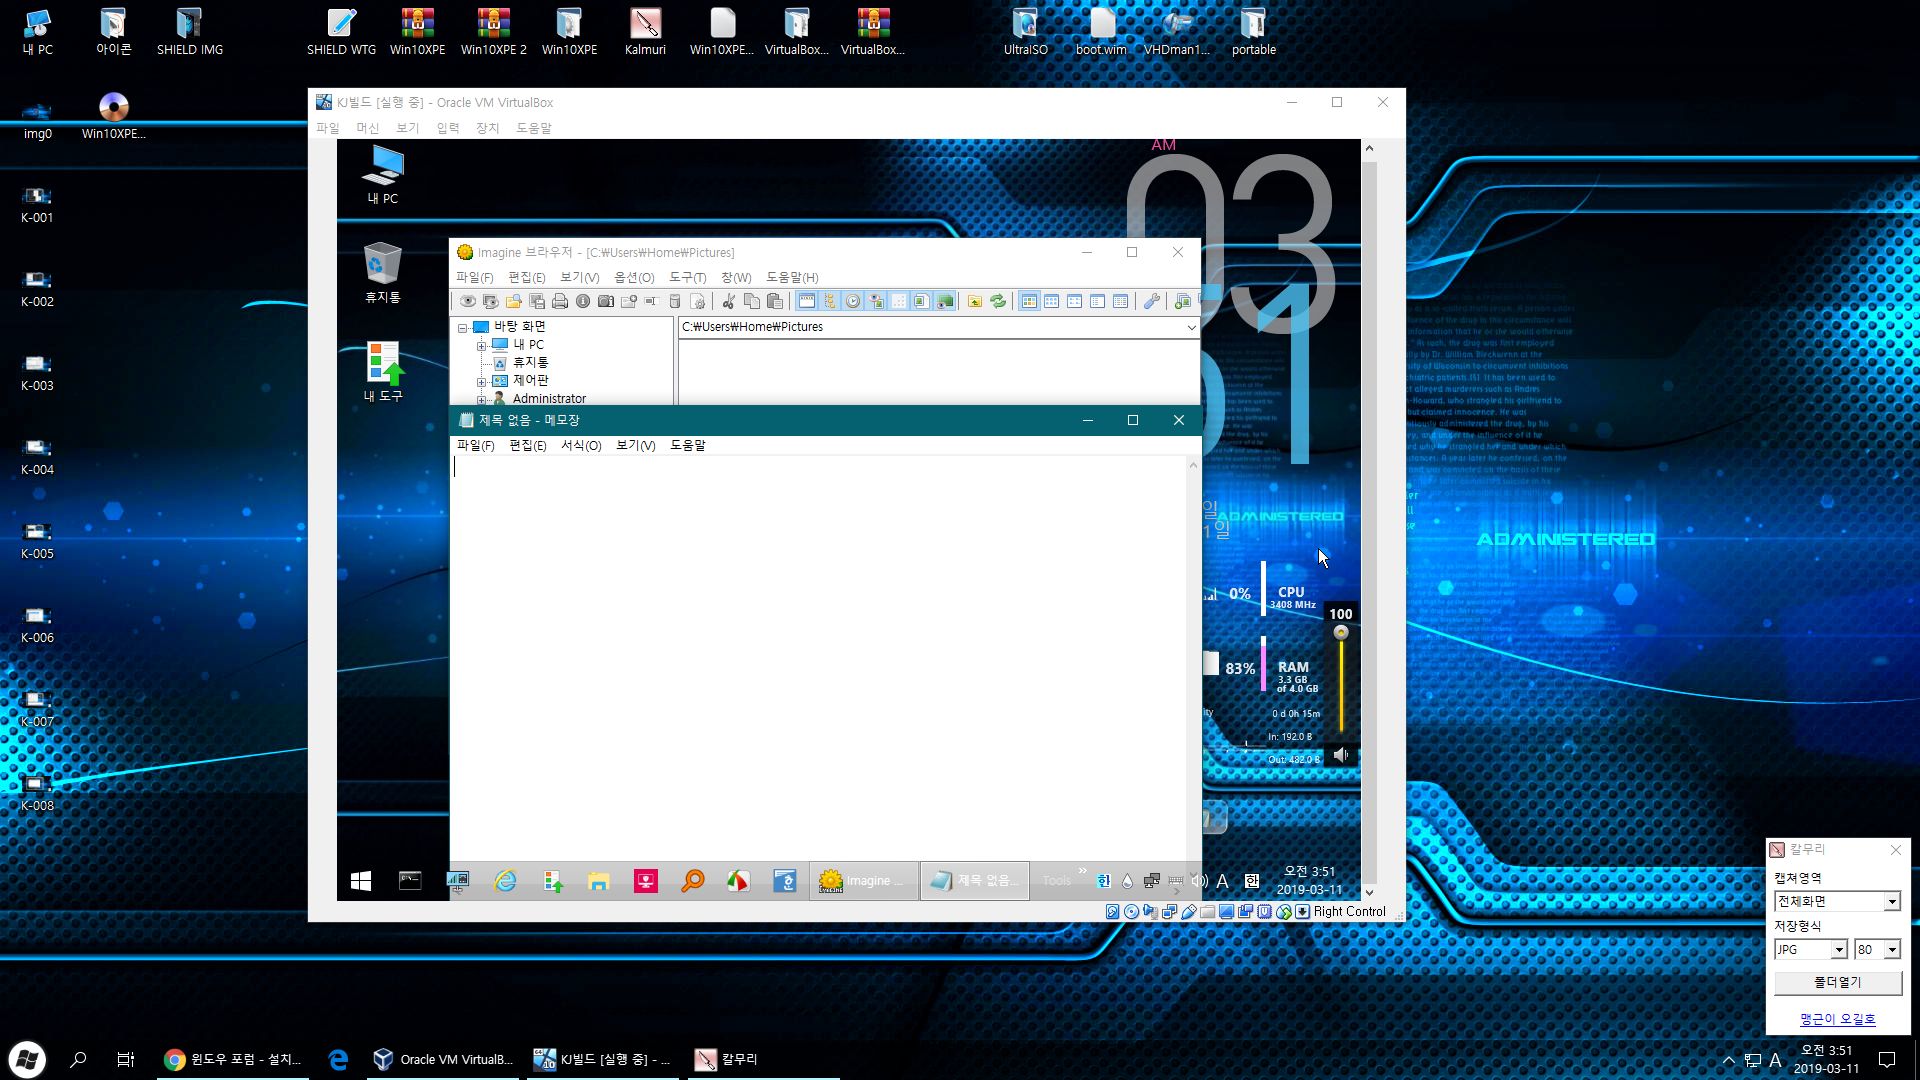
Task: Open the UltraISO desktop shortcut
Action: [x=1025, y=31]
